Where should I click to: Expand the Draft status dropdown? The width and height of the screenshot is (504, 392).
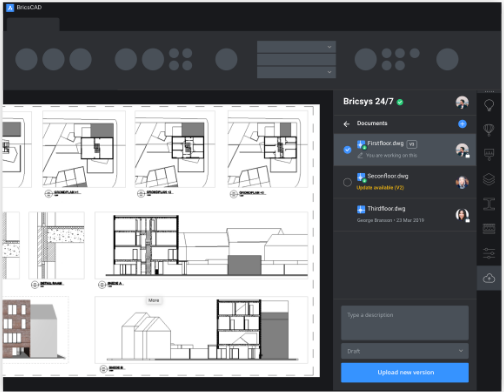pos(405,351)
